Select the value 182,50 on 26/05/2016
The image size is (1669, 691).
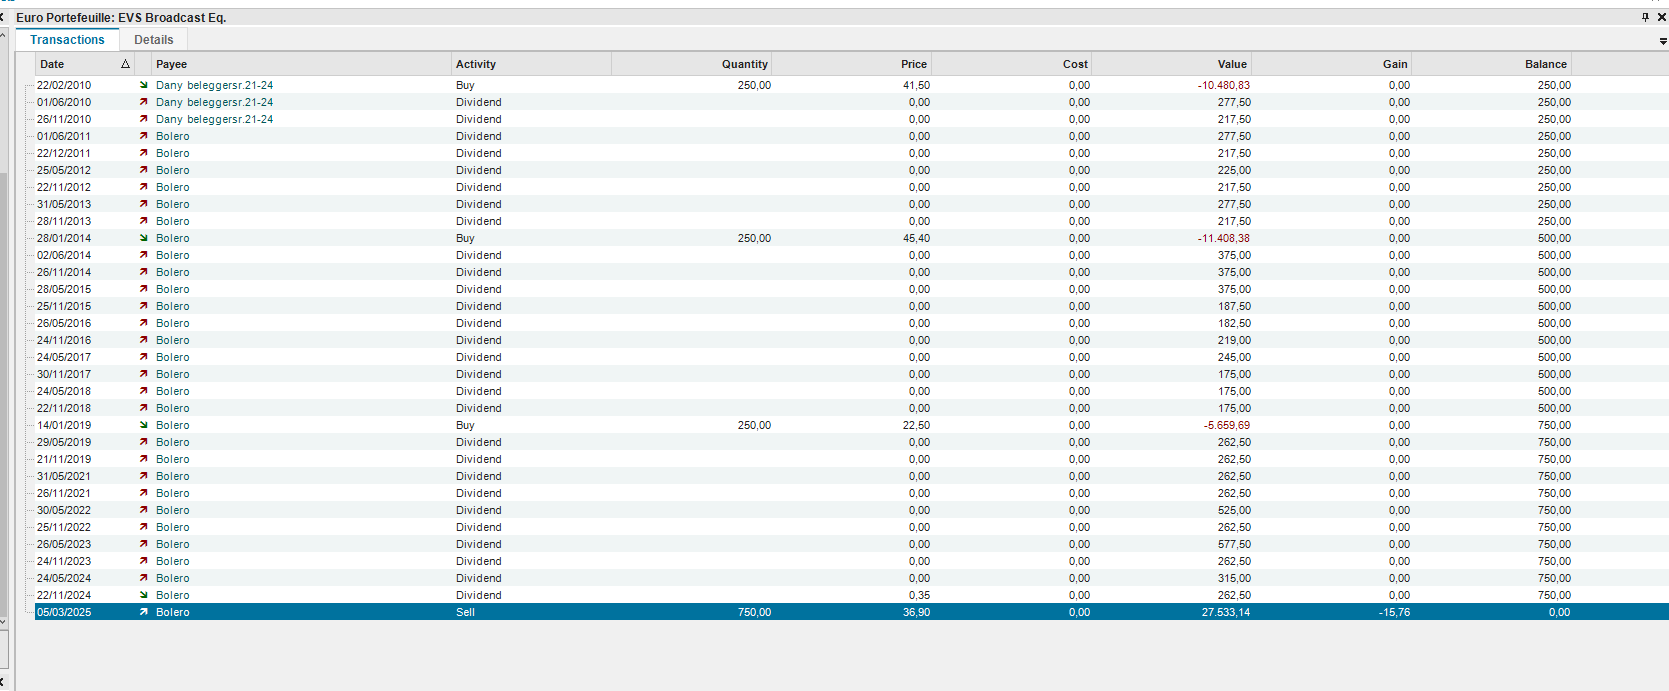(x=1234, y=323)
